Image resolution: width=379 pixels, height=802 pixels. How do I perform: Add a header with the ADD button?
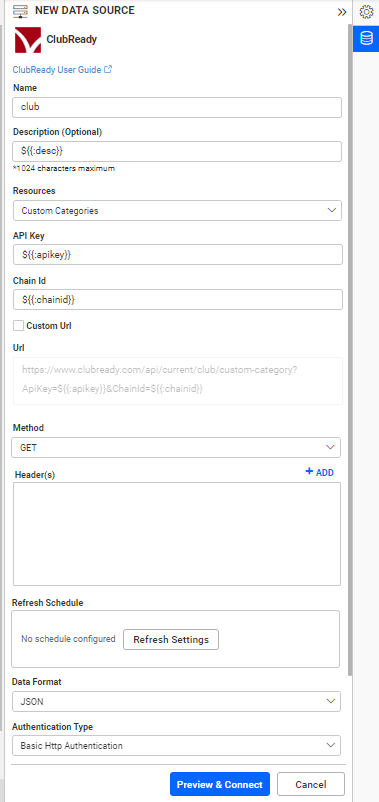[319, 472]
